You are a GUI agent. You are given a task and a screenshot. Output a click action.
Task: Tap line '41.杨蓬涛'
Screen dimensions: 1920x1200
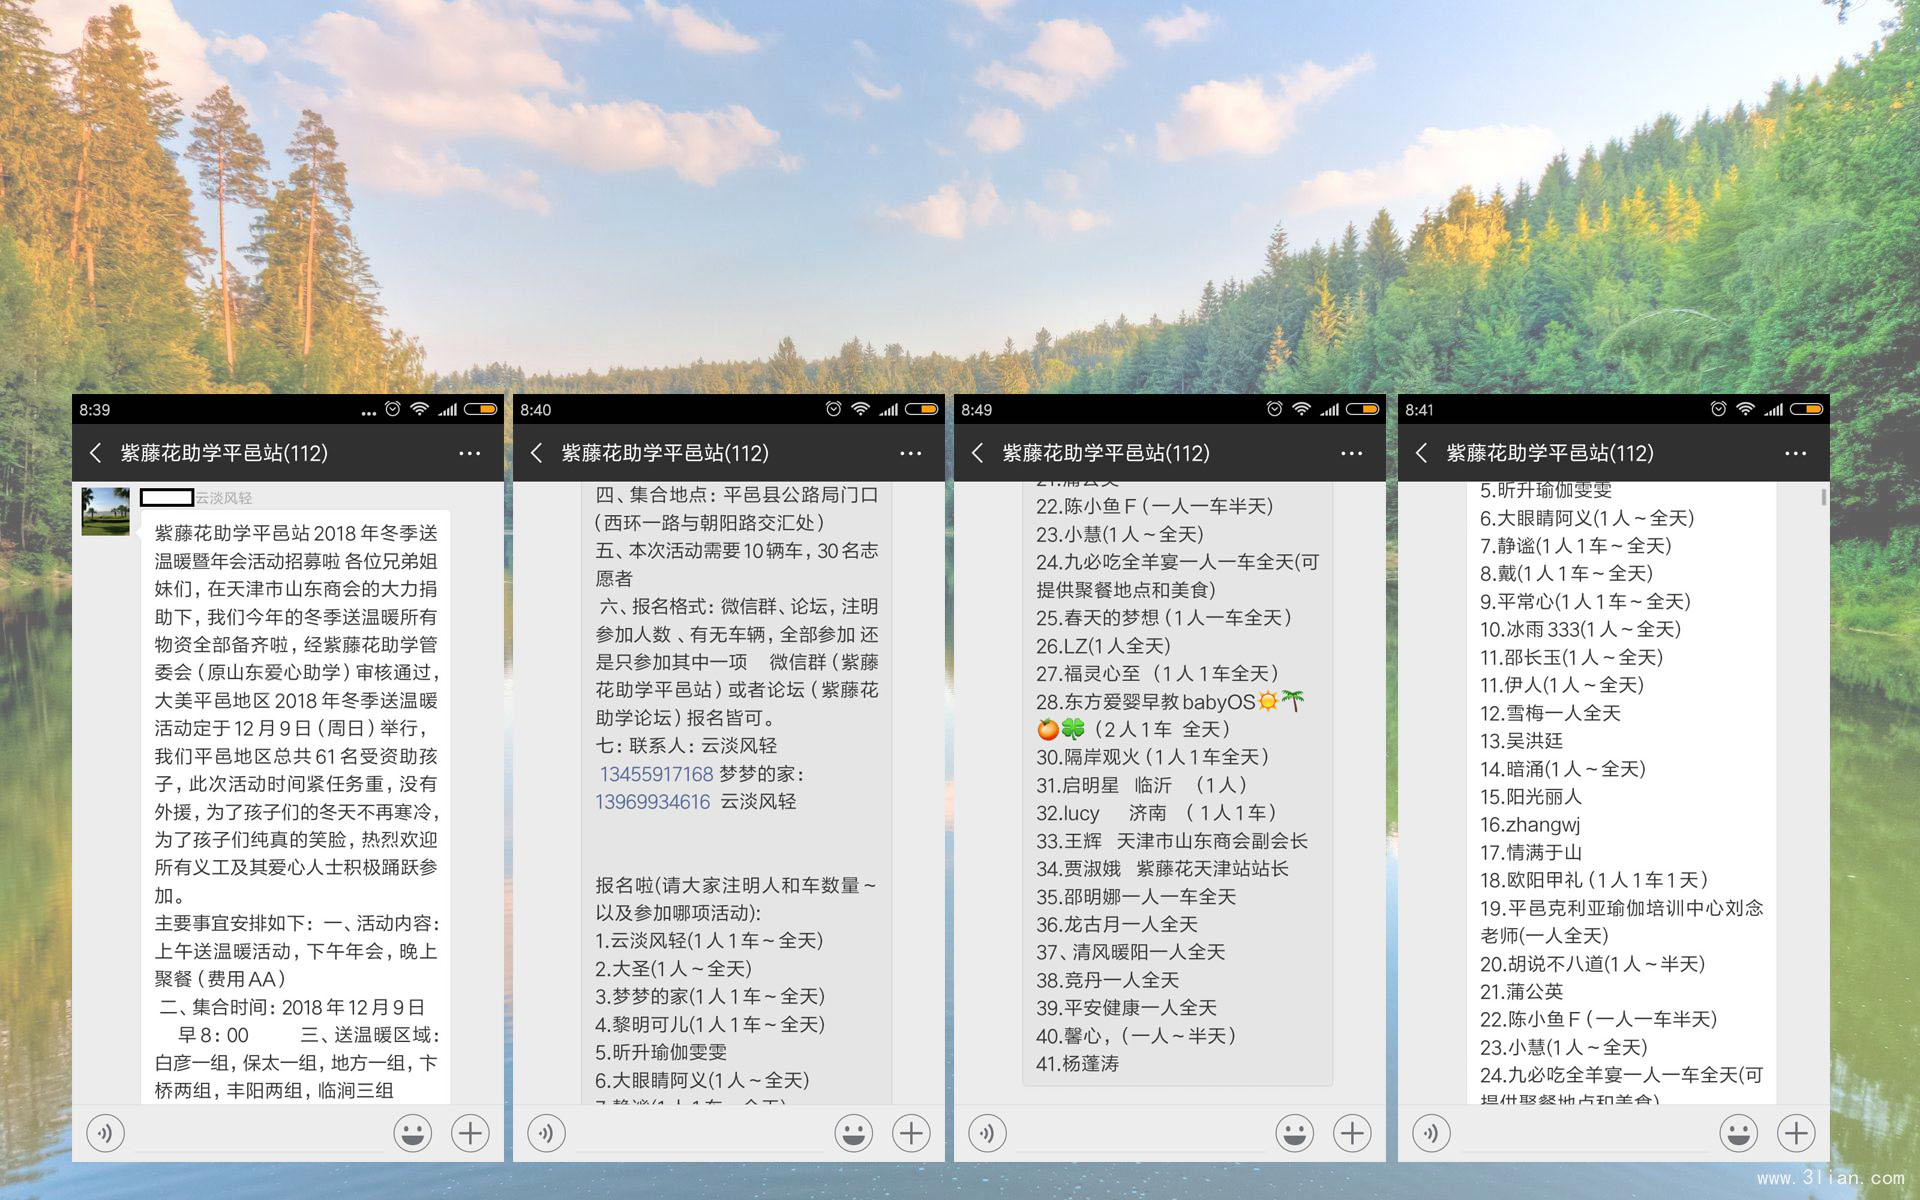point(1078,1065)
